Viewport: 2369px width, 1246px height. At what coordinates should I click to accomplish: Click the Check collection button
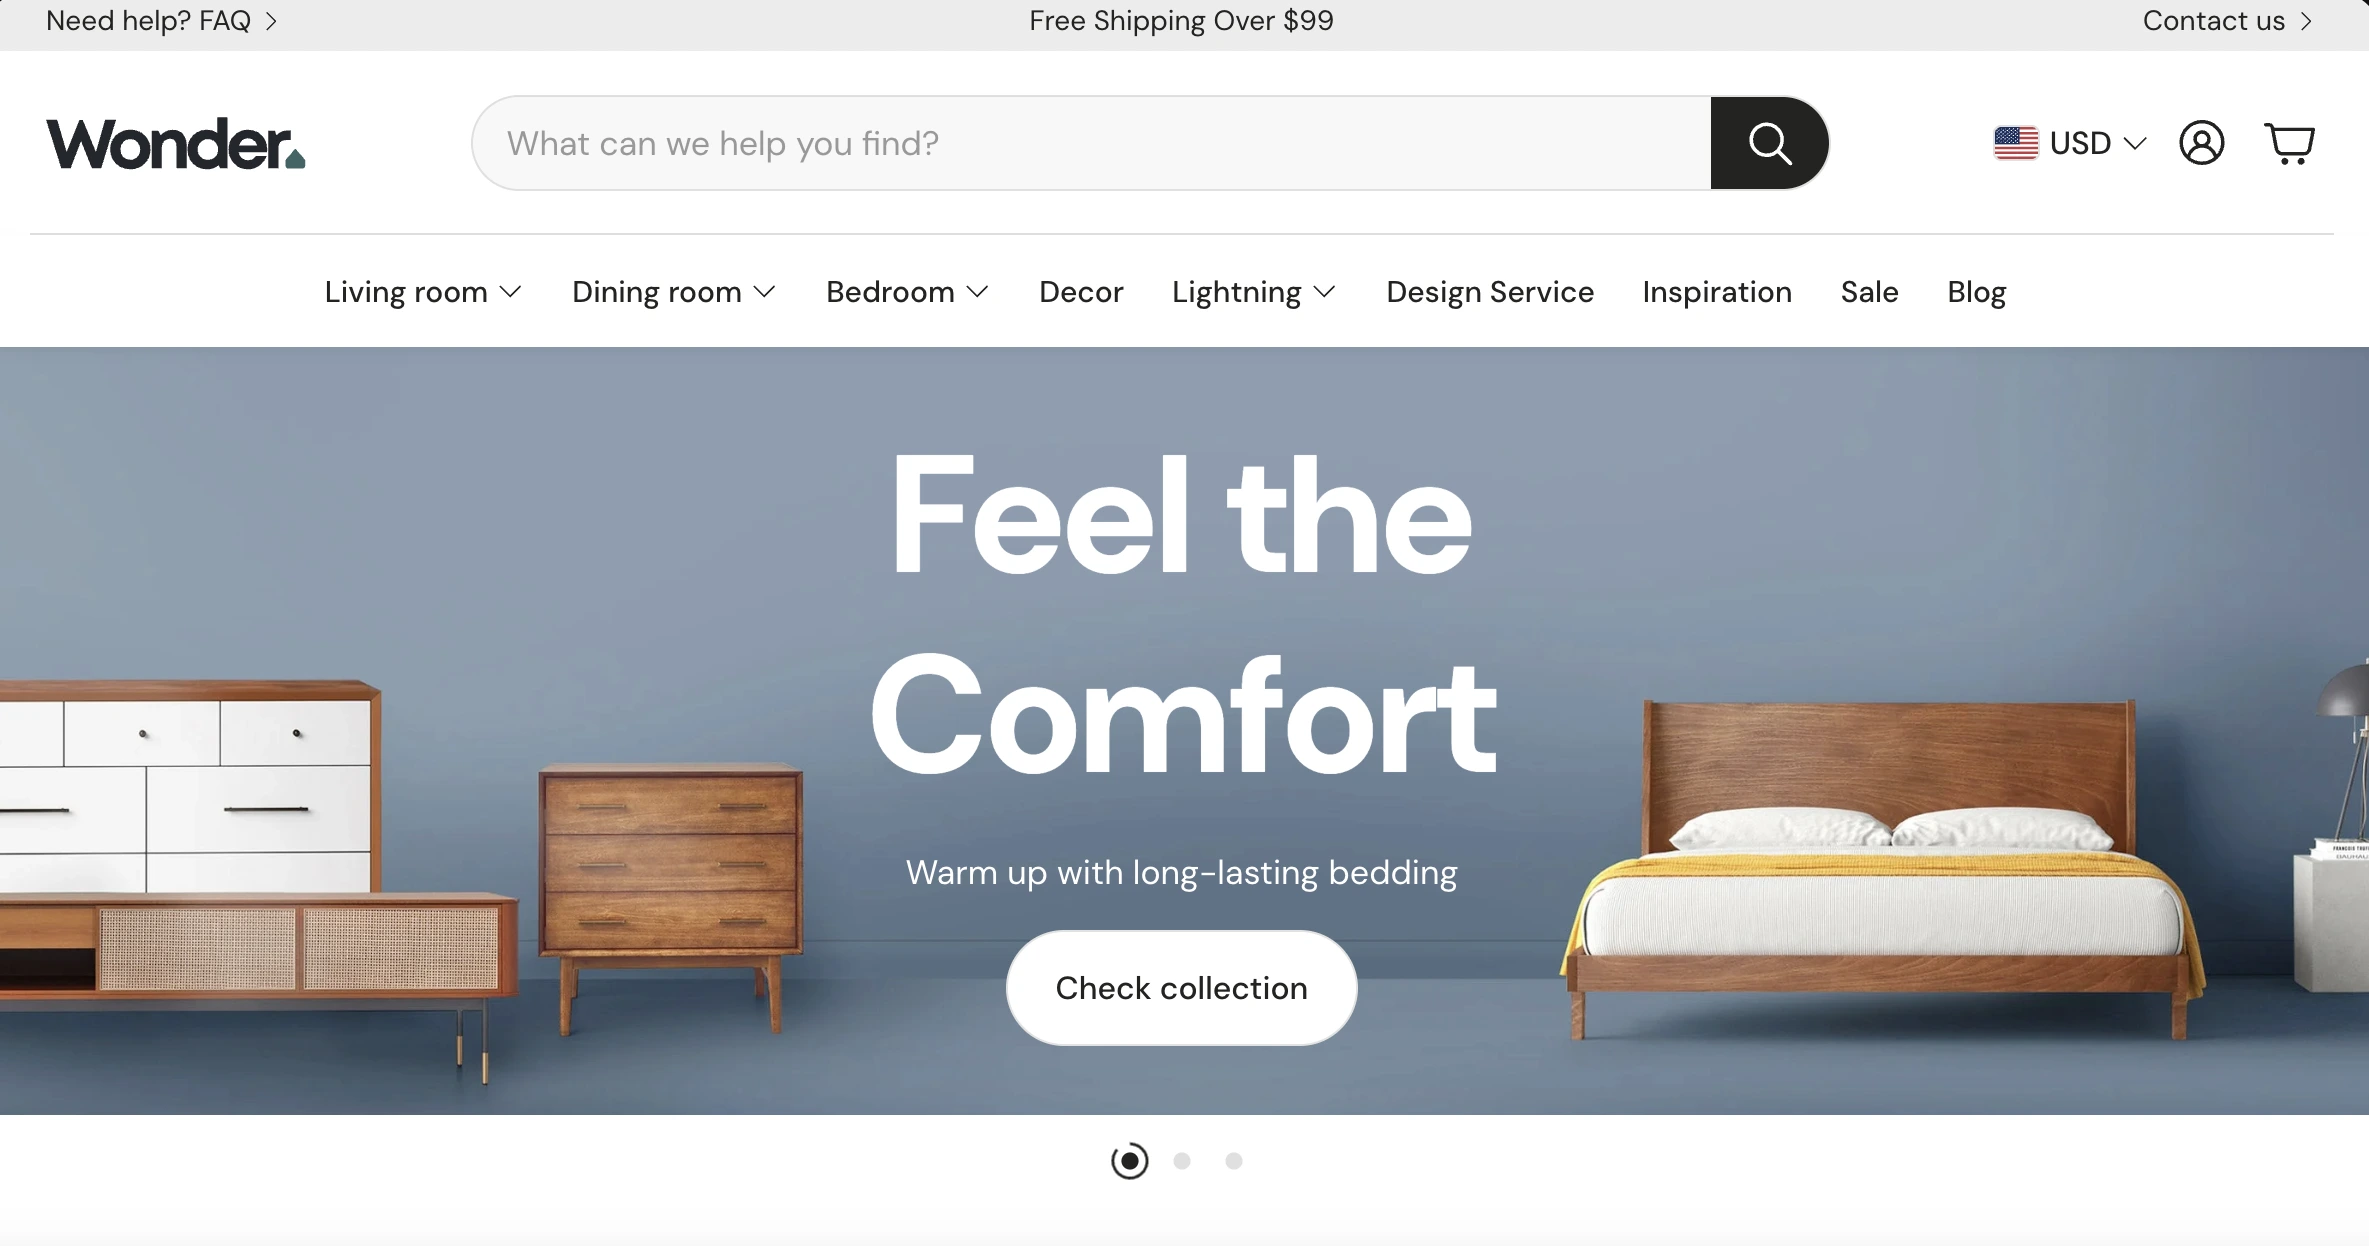pyautogui.click(x=1181, y=988)
